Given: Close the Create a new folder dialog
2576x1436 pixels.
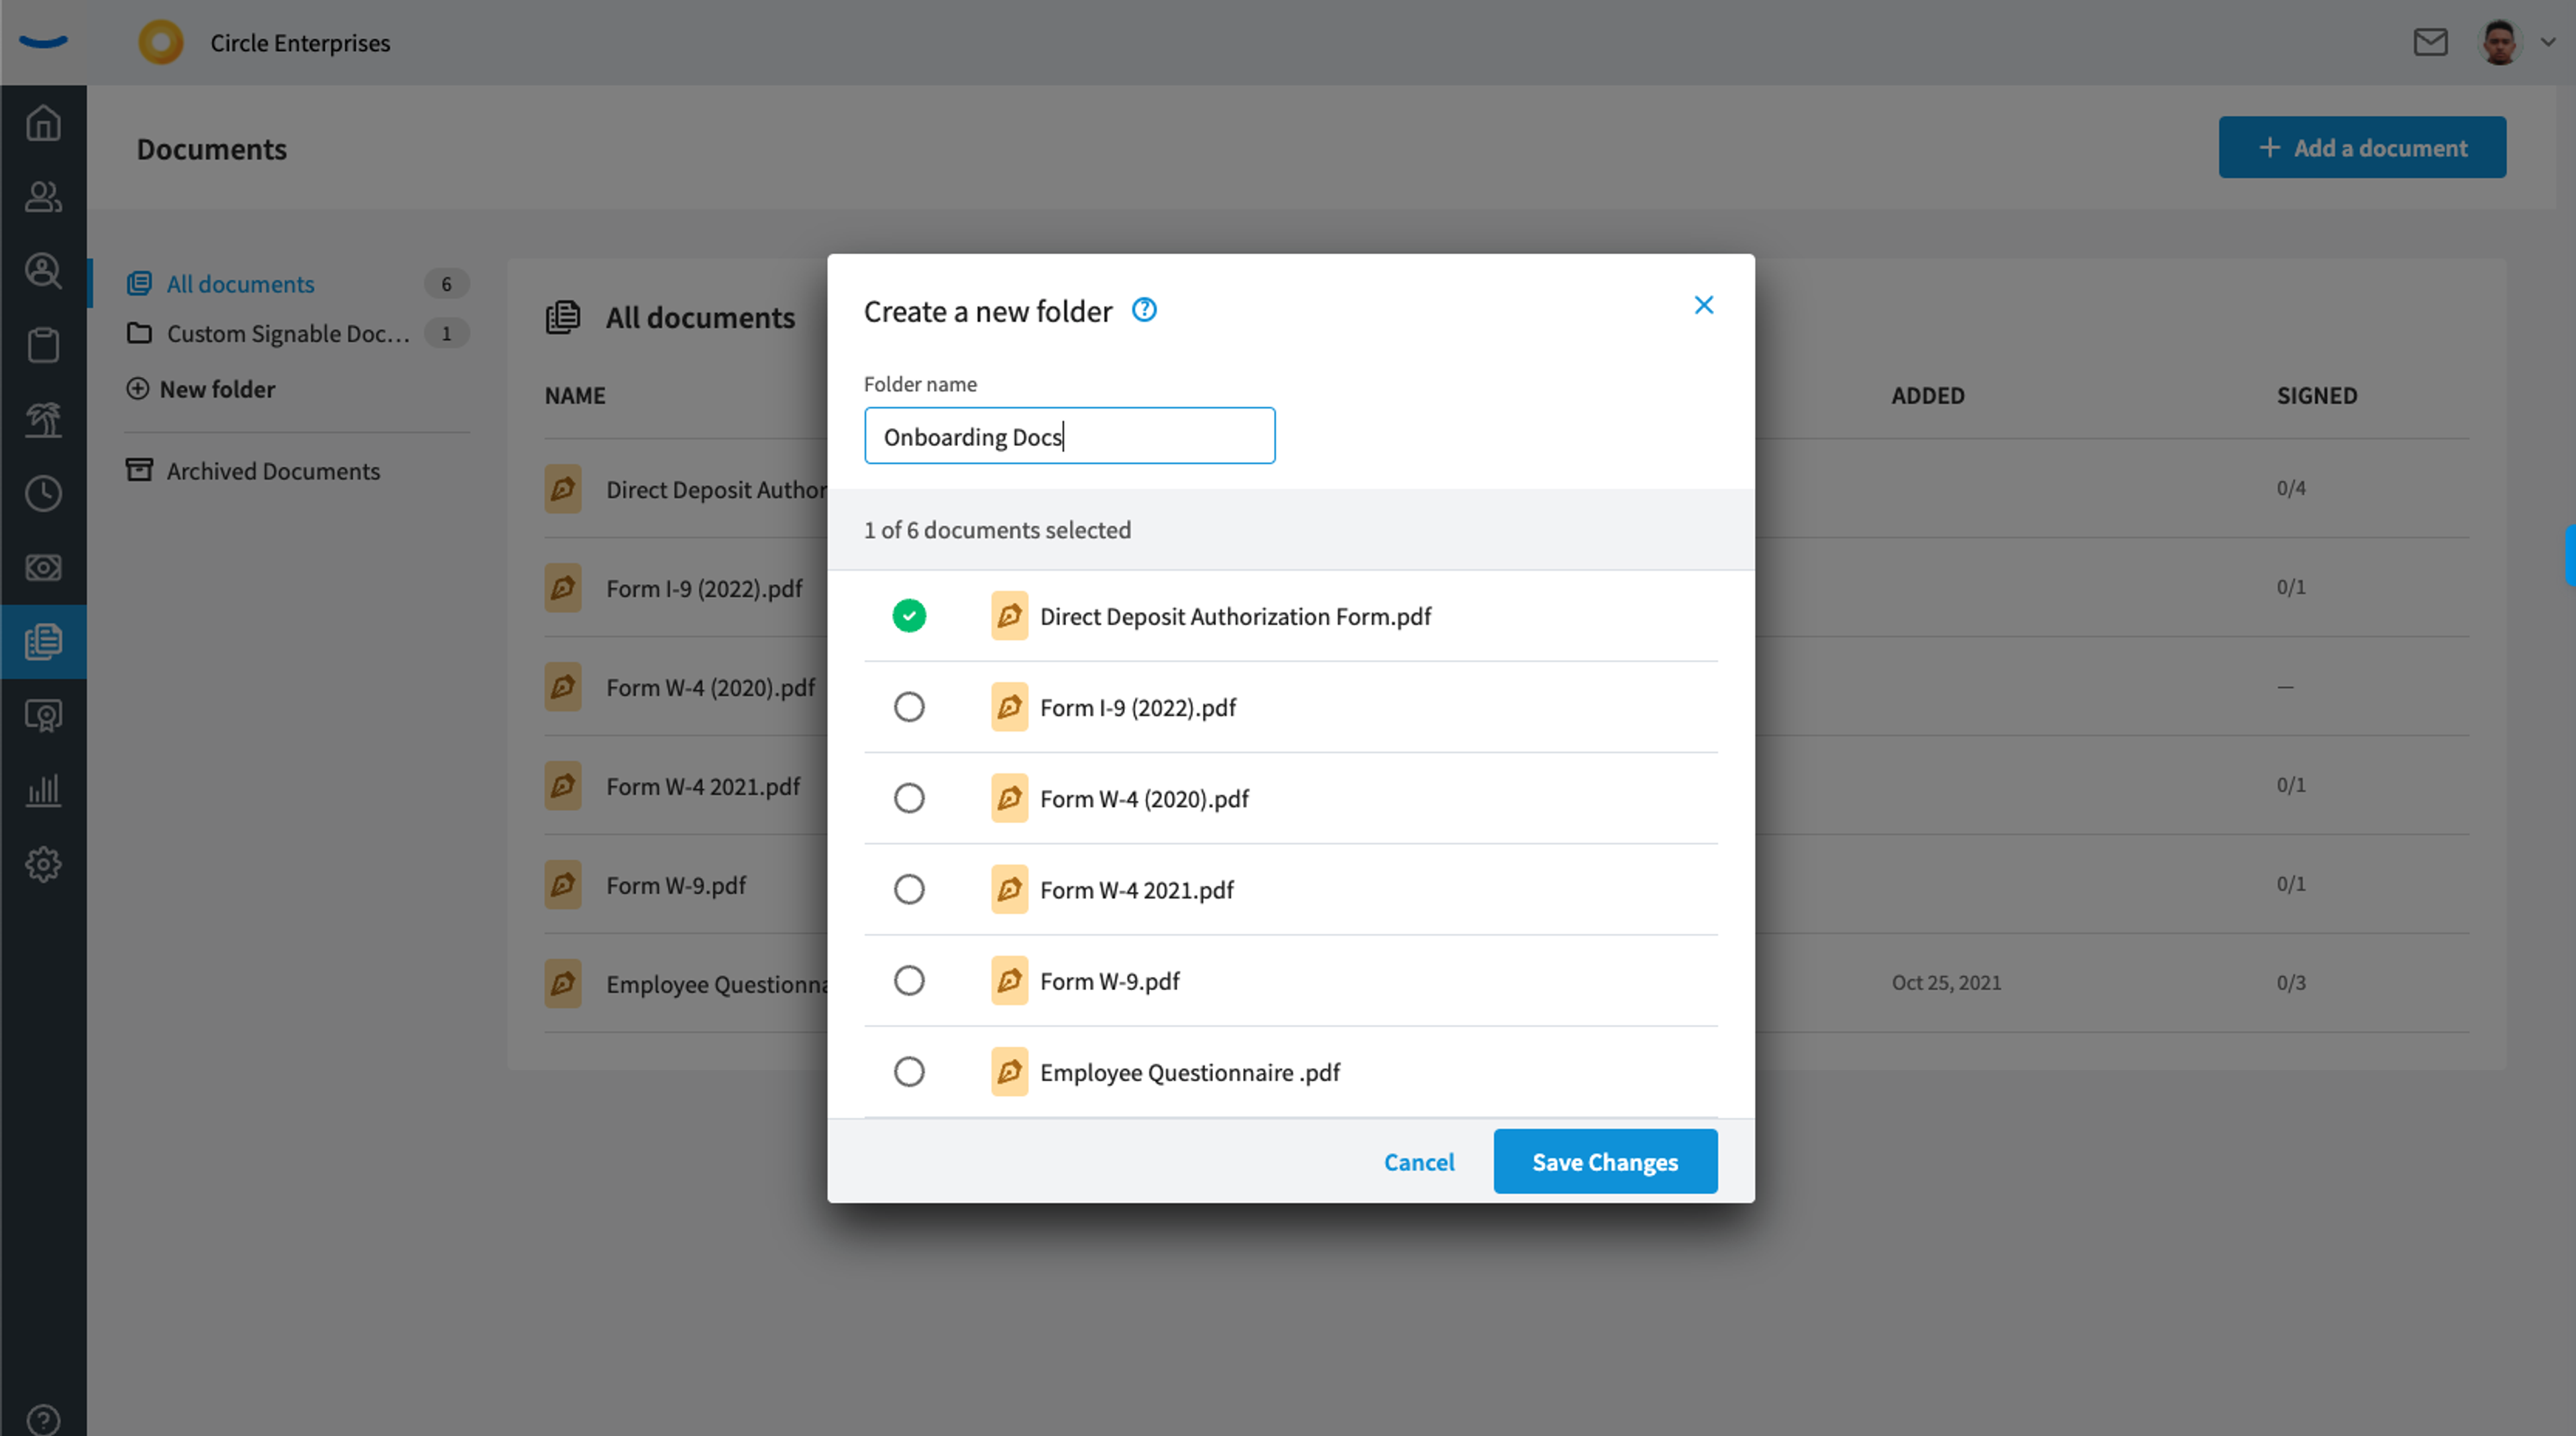Looking at the screenshot, I should 1704,305.
